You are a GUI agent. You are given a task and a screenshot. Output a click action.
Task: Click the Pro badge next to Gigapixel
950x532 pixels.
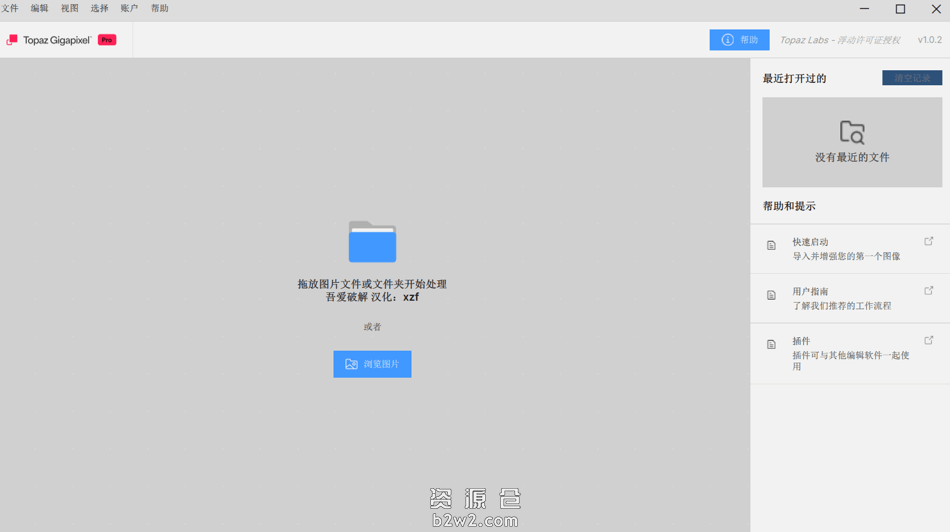tap(107, 40)
